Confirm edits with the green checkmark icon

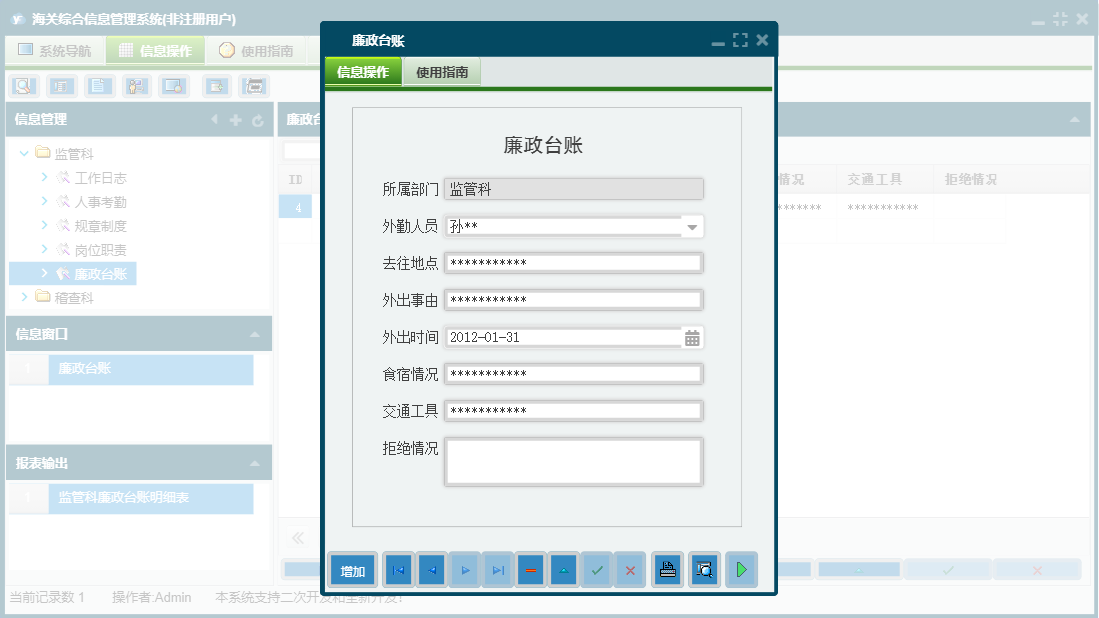point(597,569)
